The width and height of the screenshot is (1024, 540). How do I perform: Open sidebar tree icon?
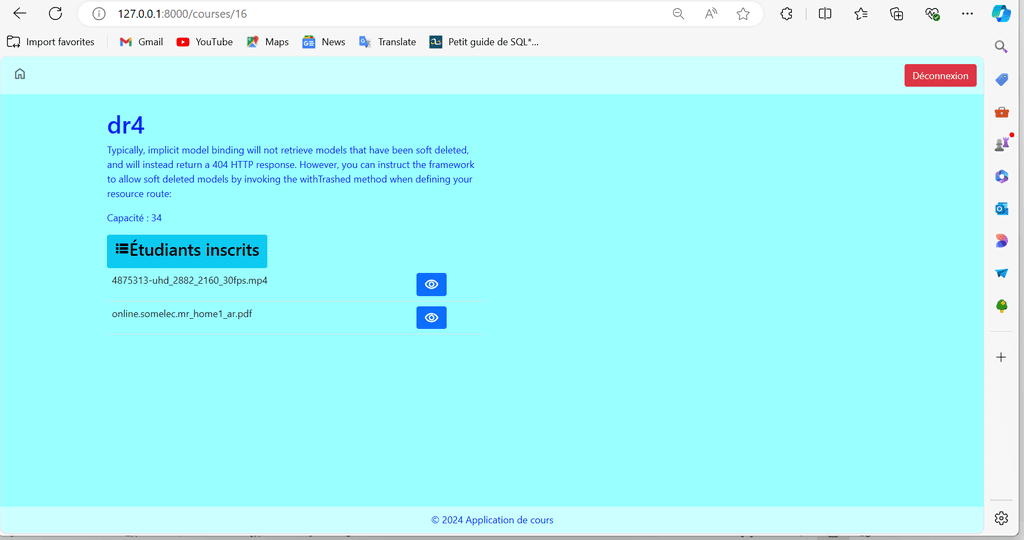pyautogui.click(x=1002, y=306)
